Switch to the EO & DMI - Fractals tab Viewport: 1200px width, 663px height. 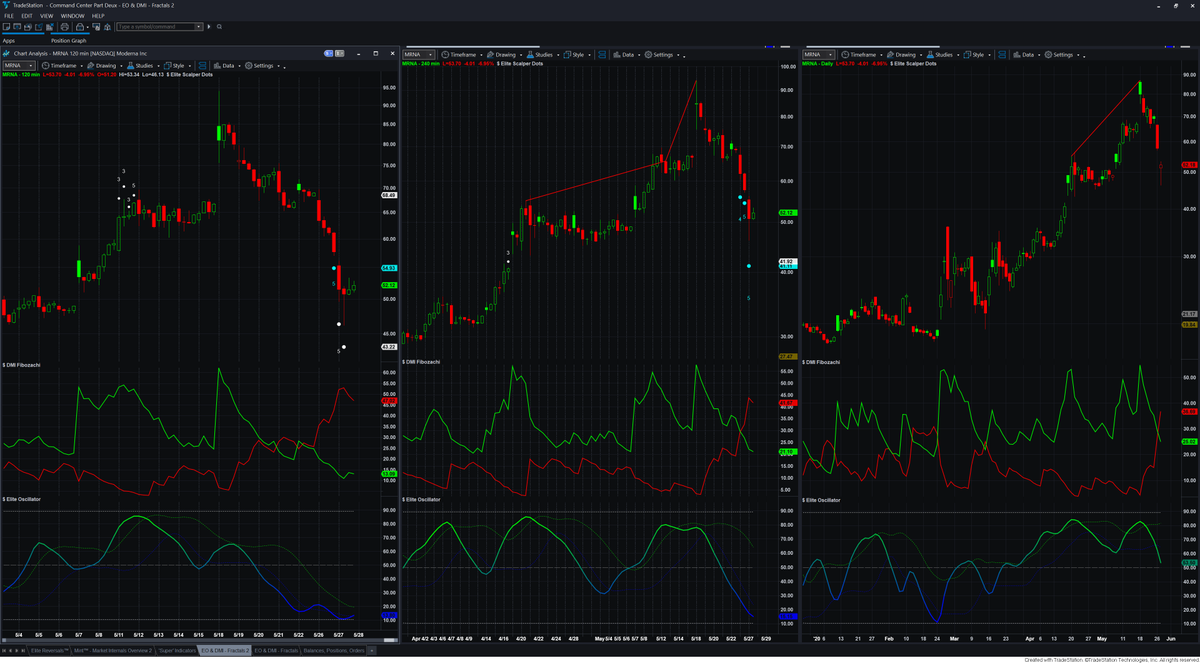276,651
